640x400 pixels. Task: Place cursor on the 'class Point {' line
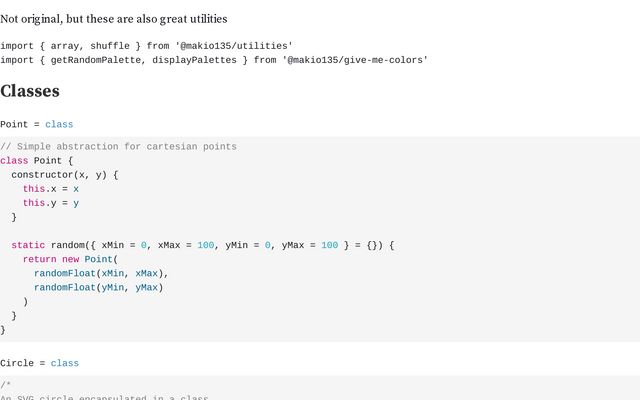coord(36,161)
